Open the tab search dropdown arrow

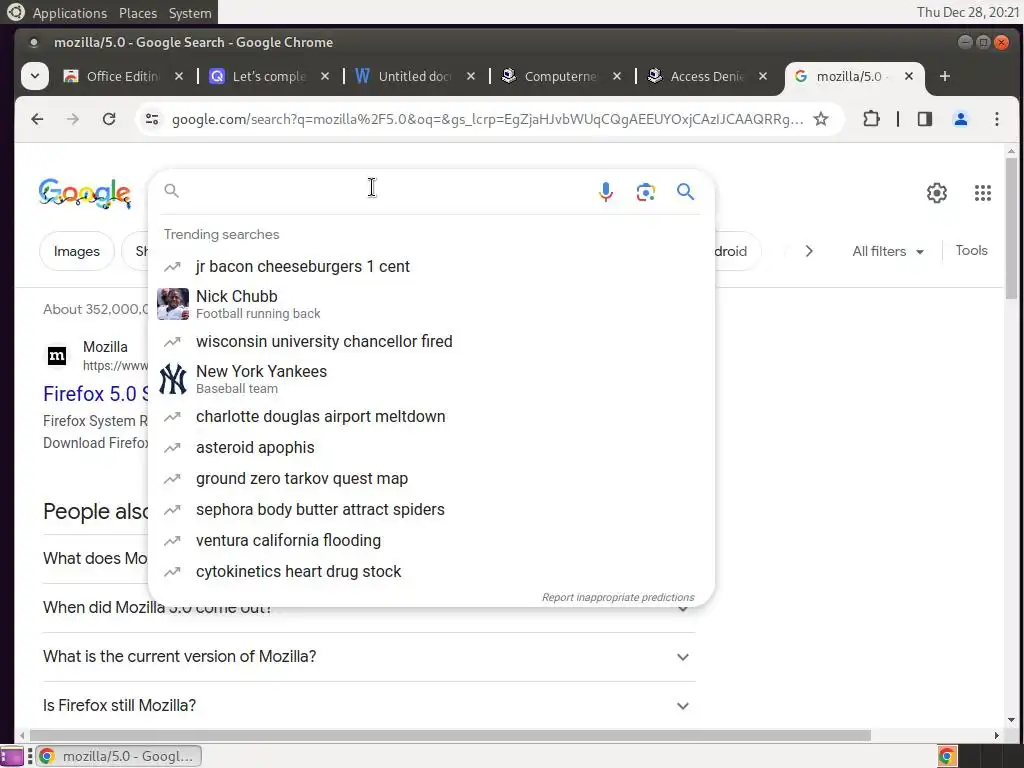[35, 76]
